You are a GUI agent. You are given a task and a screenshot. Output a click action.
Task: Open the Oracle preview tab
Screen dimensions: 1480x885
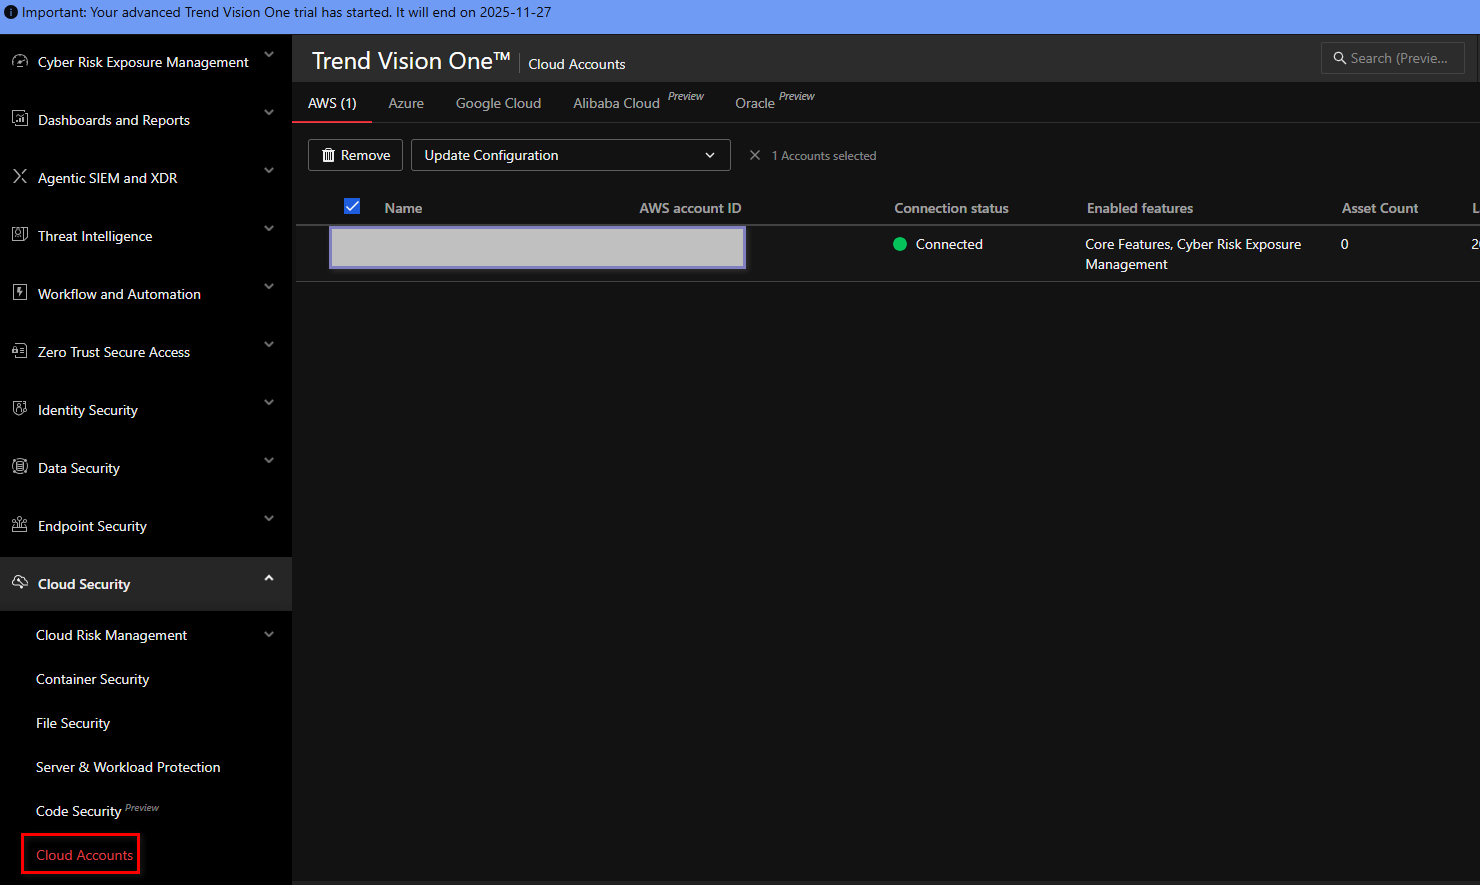coord(755,103)
